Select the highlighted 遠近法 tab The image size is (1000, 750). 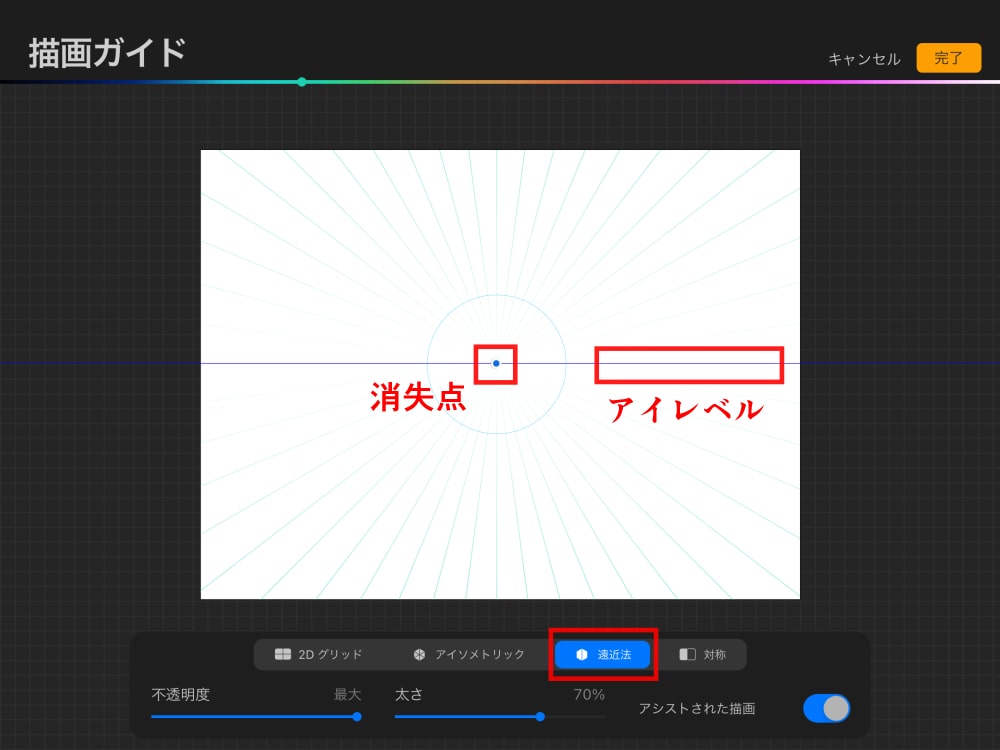click(601, 654)
